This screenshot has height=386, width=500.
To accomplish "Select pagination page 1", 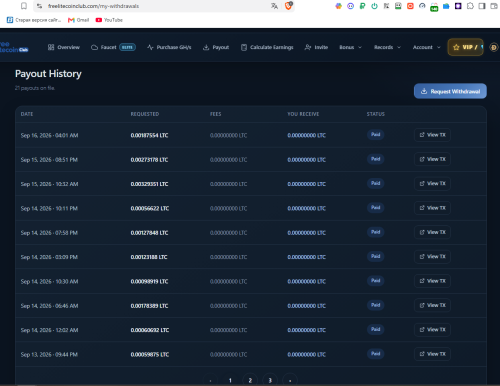I will 230,380.
